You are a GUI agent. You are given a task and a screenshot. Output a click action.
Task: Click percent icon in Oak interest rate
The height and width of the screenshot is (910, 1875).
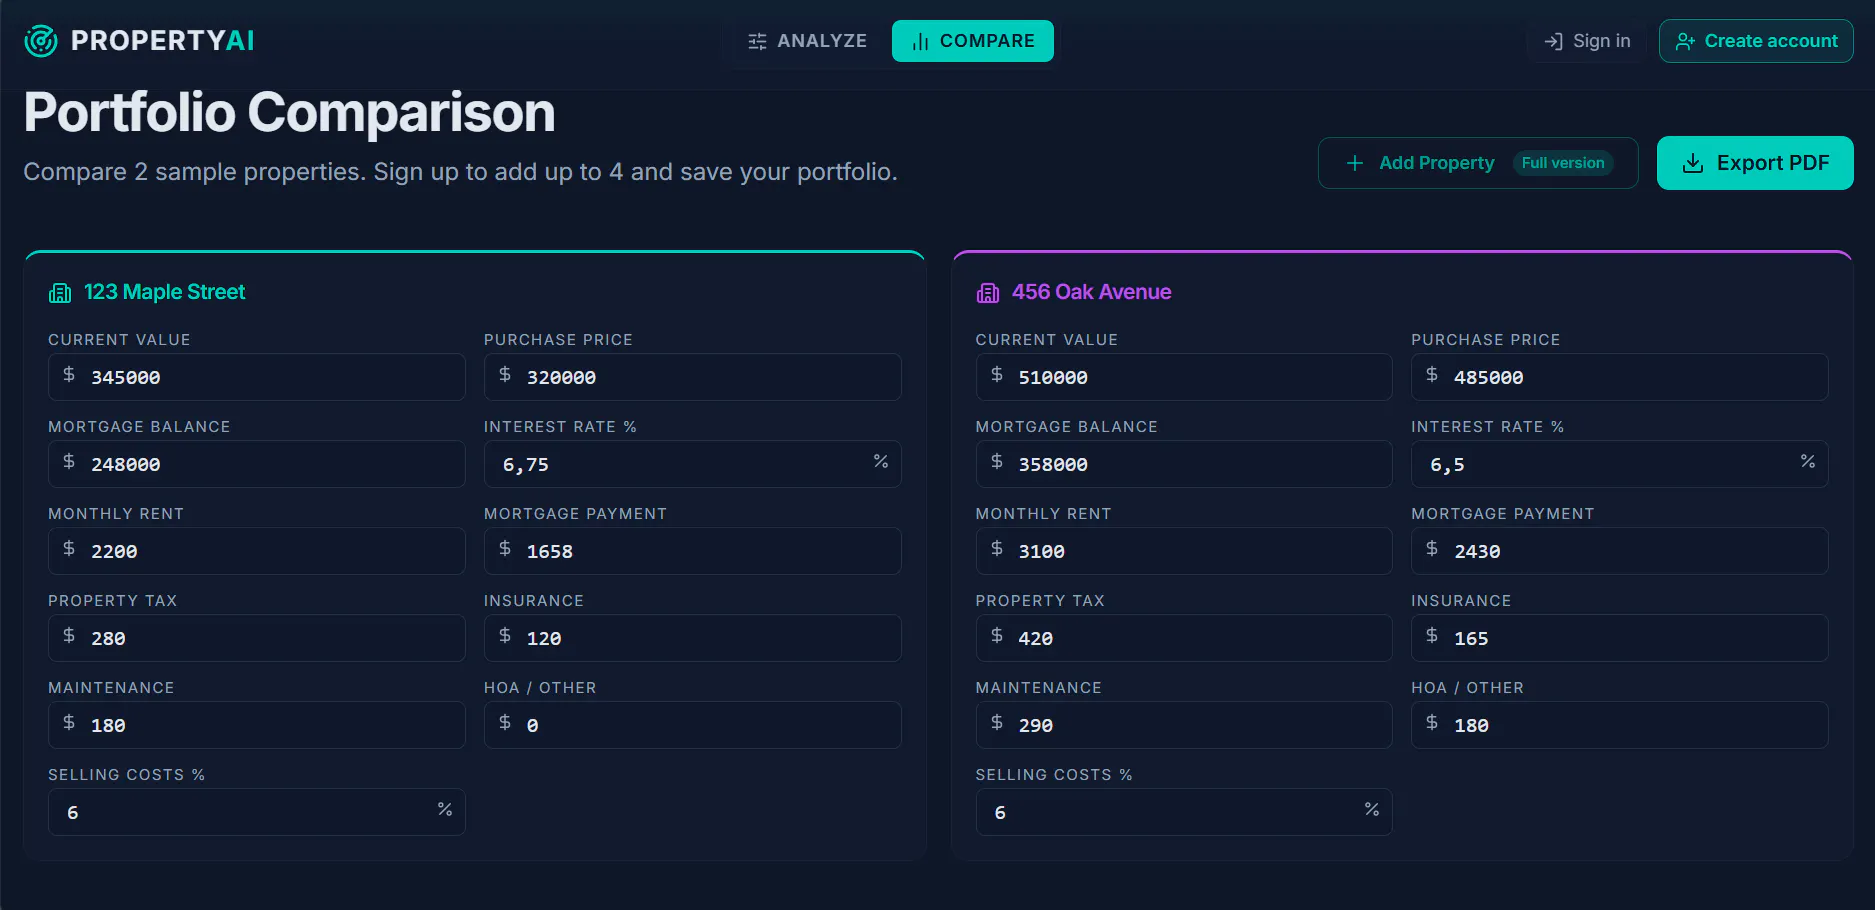pyautogui.click(x=1808, y=461)
